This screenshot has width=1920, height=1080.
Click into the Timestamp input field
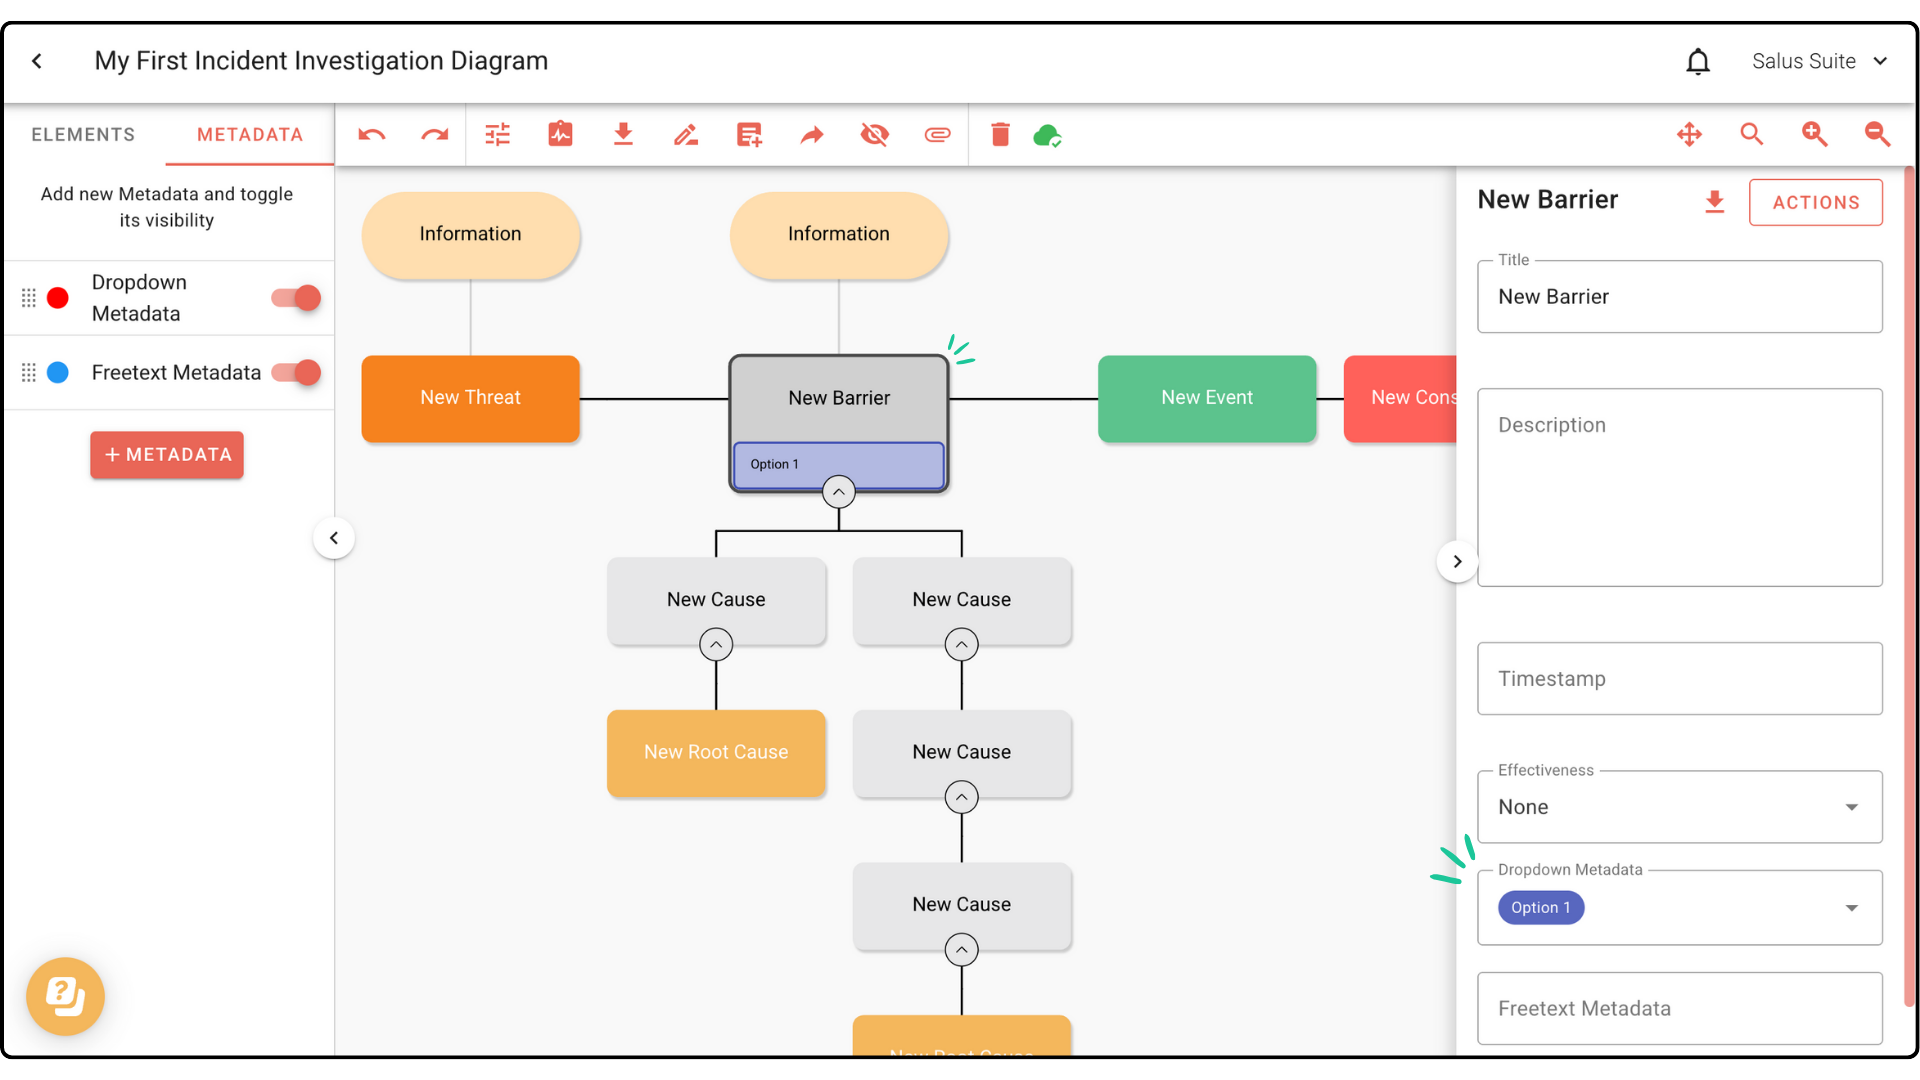1679,679
